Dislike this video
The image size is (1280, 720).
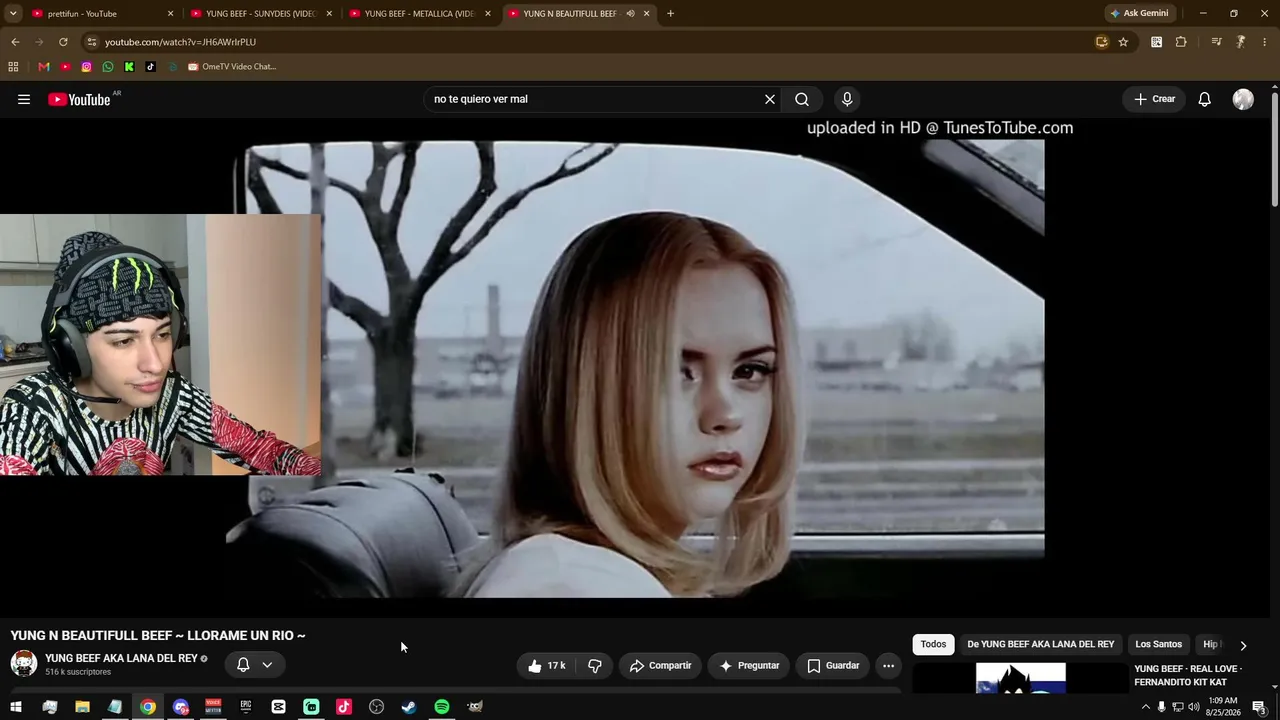[595, 666]
